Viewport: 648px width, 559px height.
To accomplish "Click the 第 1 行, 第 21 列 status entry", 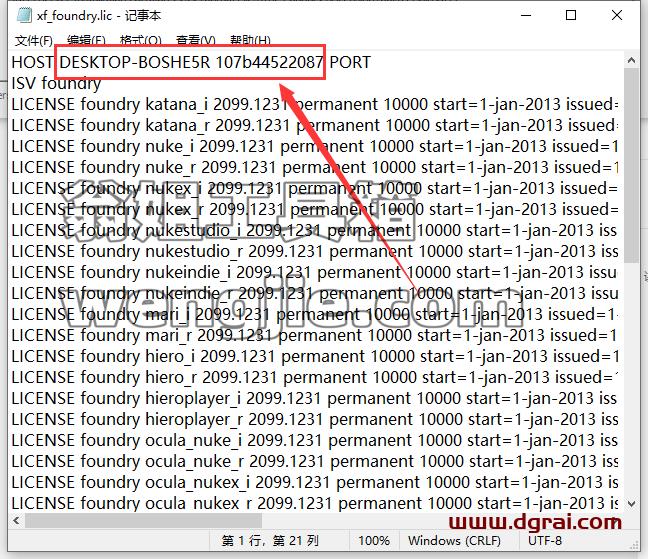I will coord(270,541).
